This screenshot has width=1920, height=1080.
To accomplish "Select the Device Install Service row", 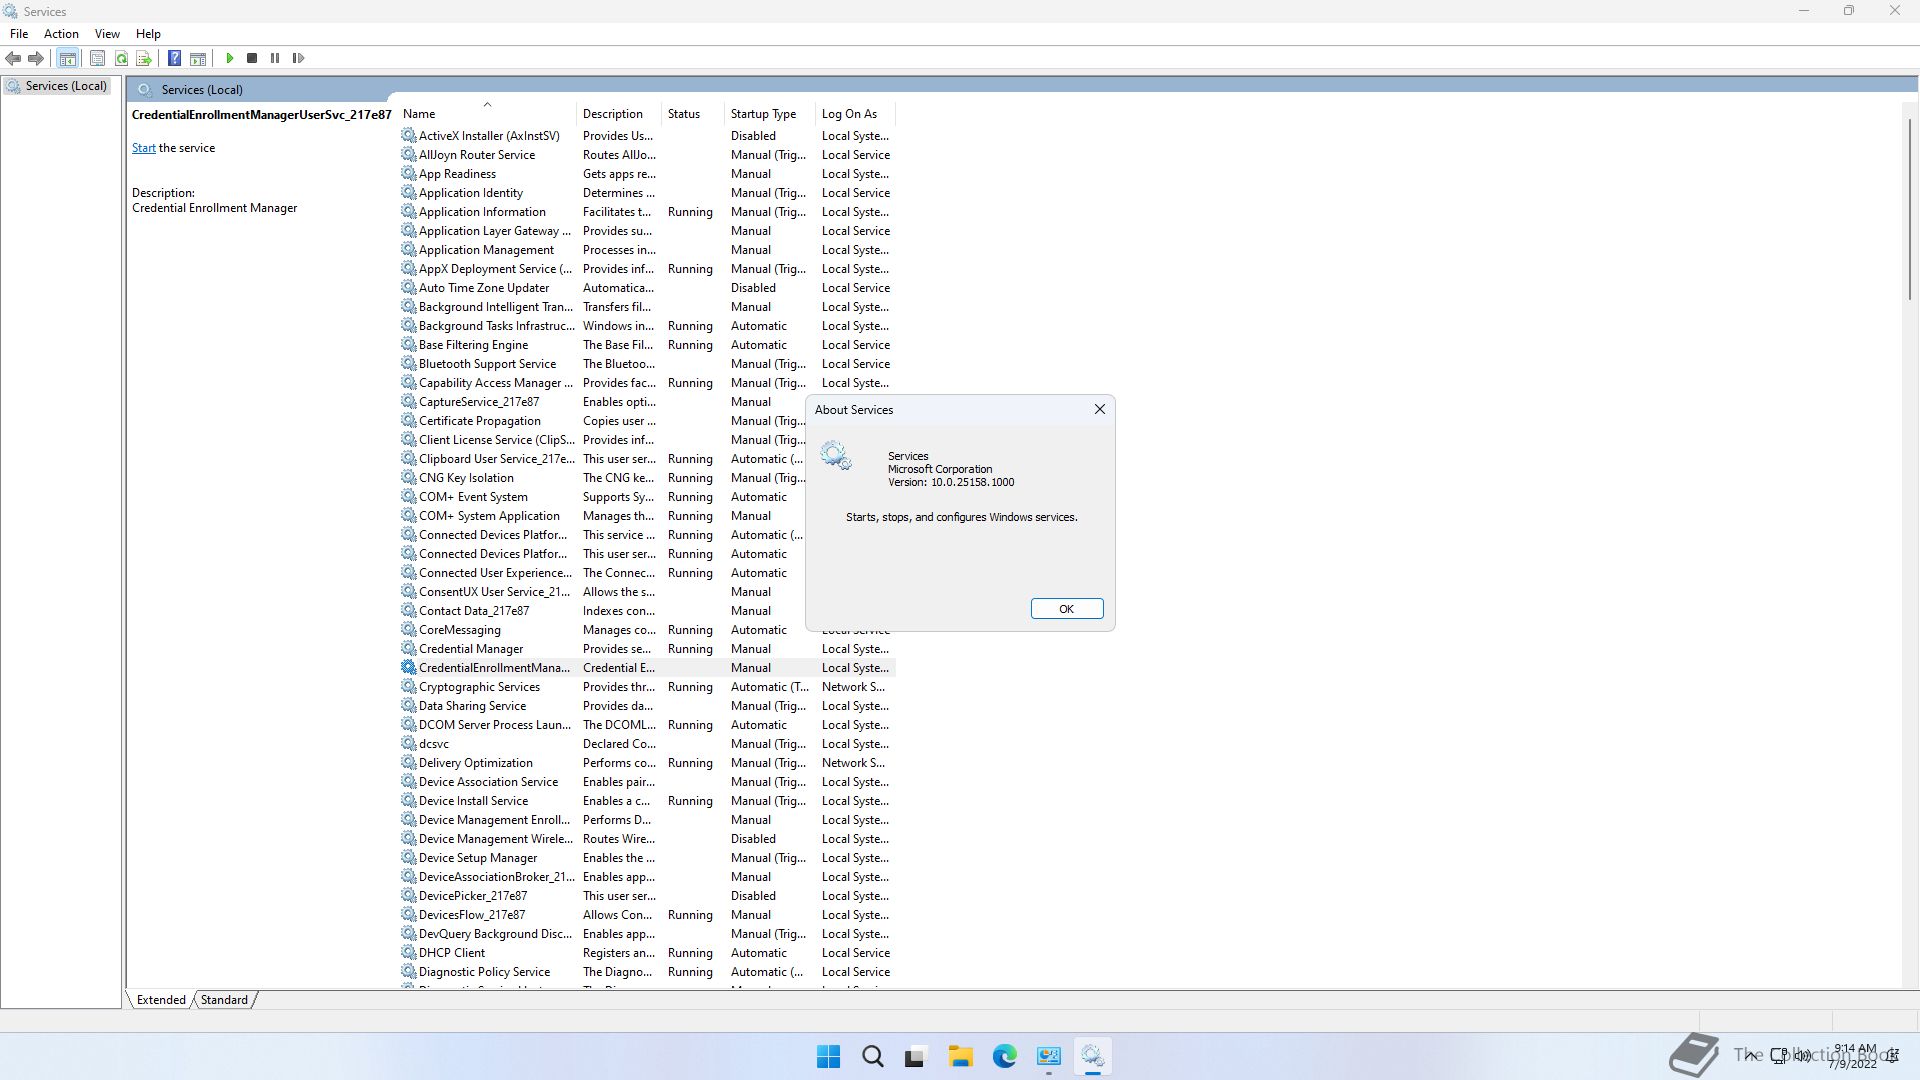I will tap(647, 800).
